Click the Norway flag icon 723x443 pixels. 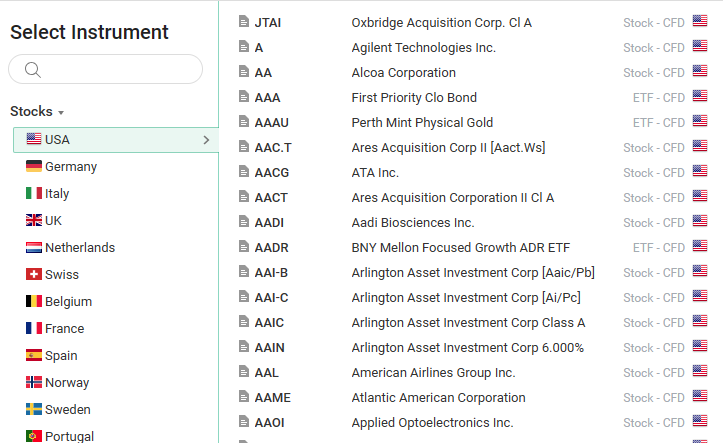34,382
